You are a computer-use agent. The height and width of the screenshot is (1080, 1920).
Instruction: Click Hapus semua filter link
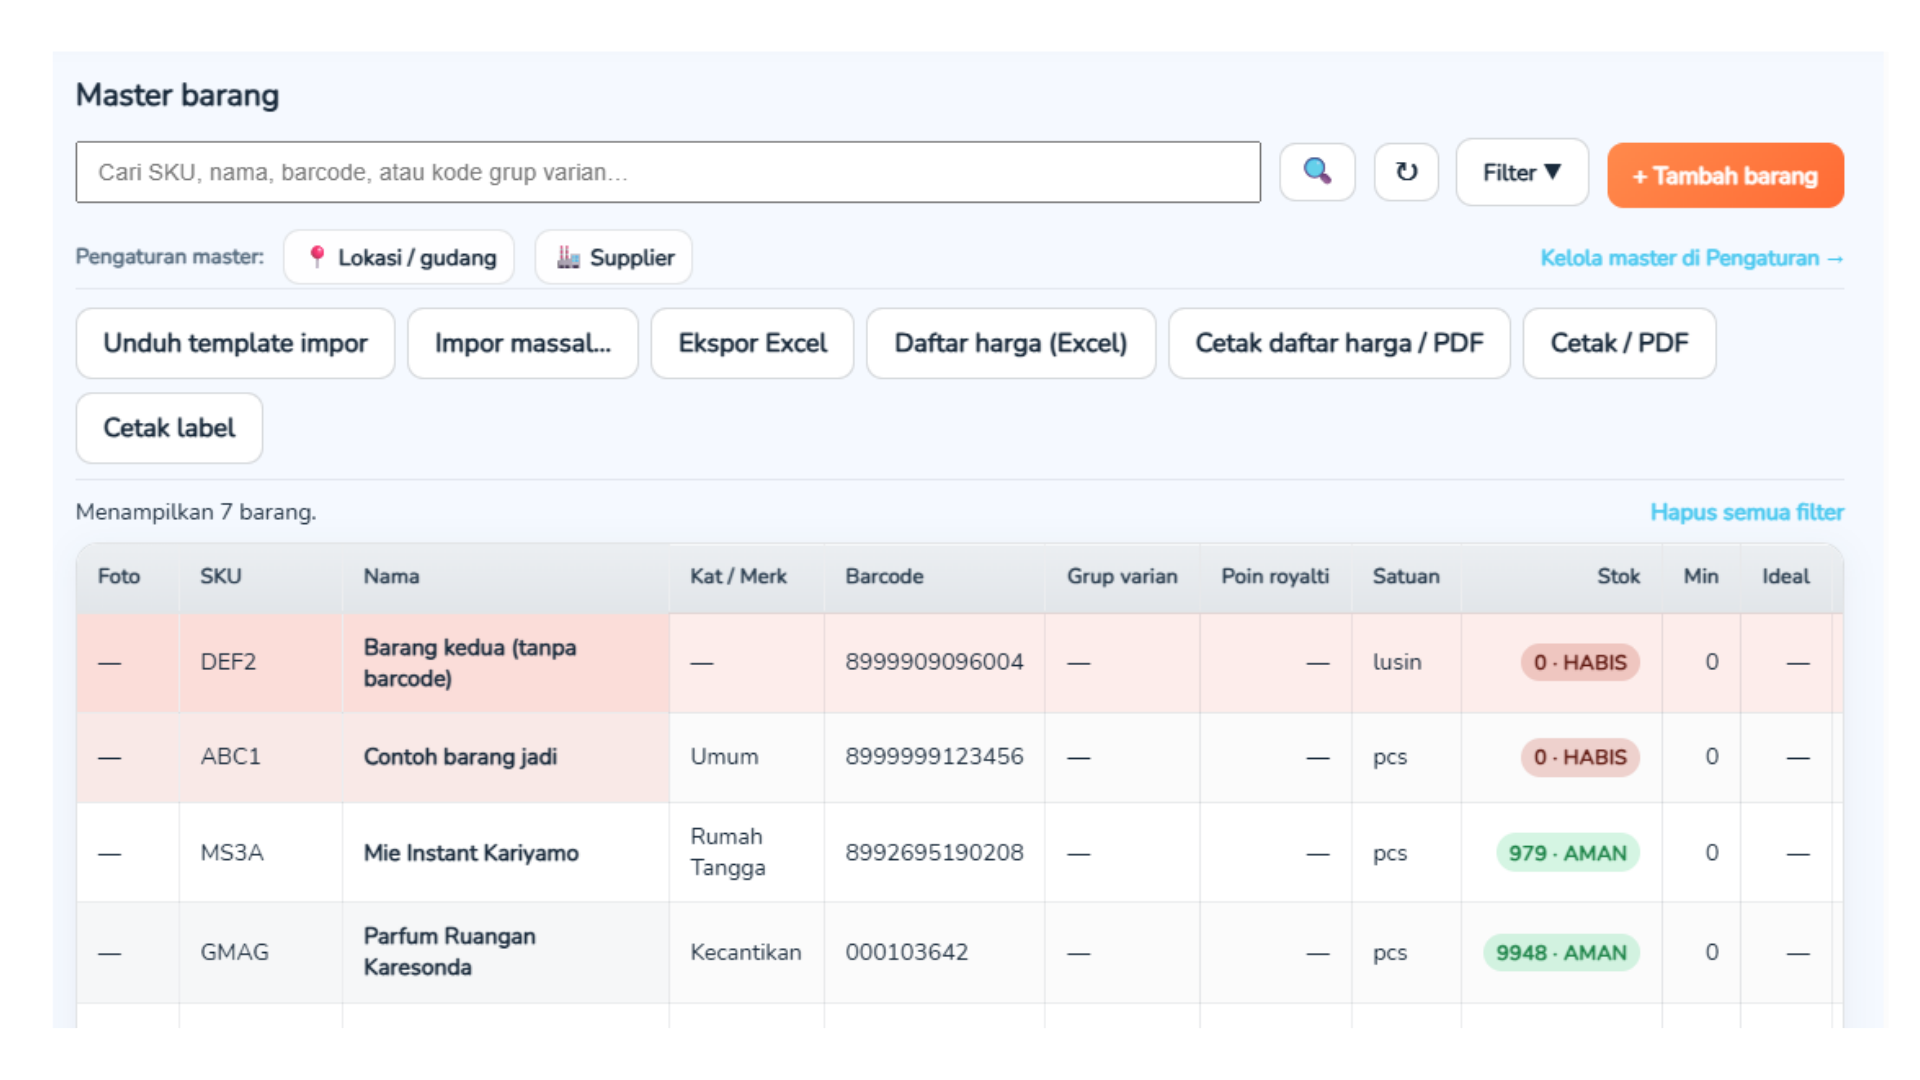point(1746,512)
